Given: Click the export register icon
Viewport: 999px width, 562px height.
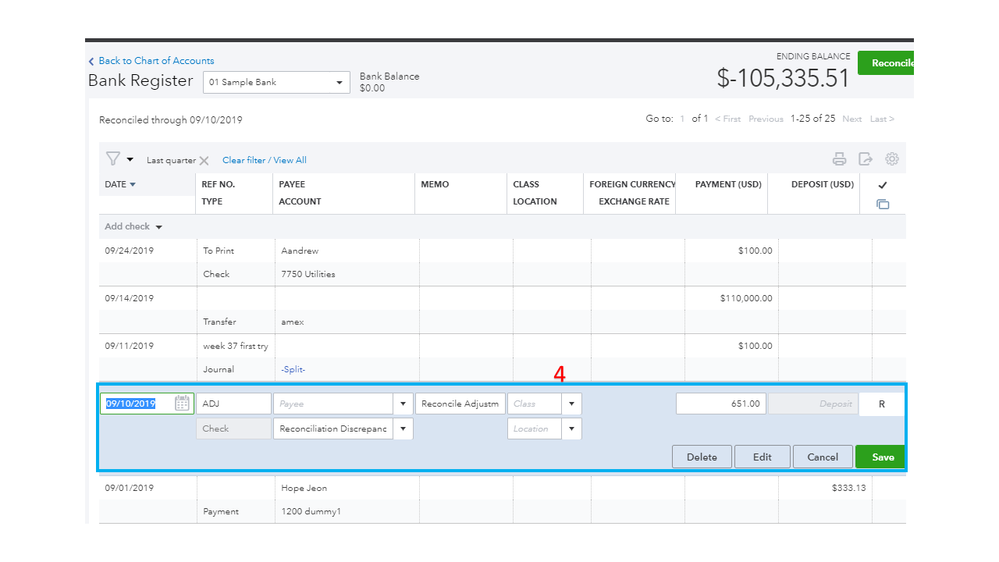Looking at the screenshot, I should (x=866, y=159).
